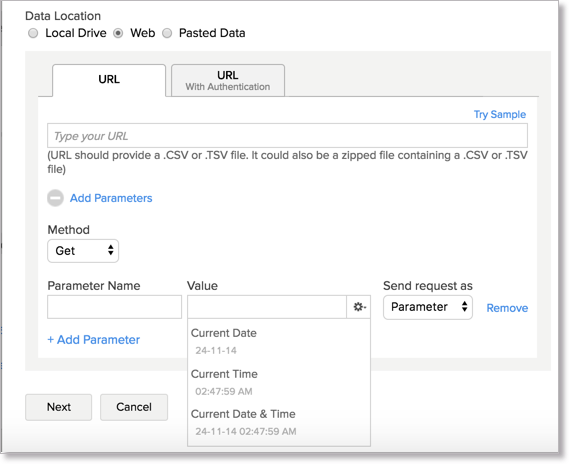Click the Cancel button
The width and height of the screenshot is (569, 464).
pyautogui.click(x=134, y=407)
